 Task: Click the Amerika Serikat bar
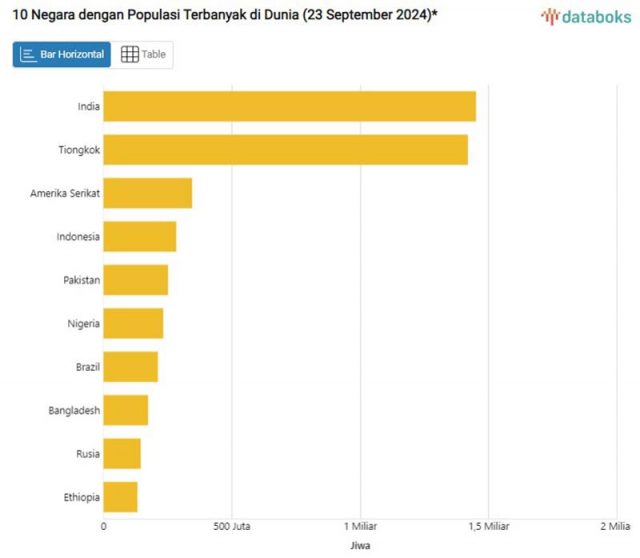point(147,193)
